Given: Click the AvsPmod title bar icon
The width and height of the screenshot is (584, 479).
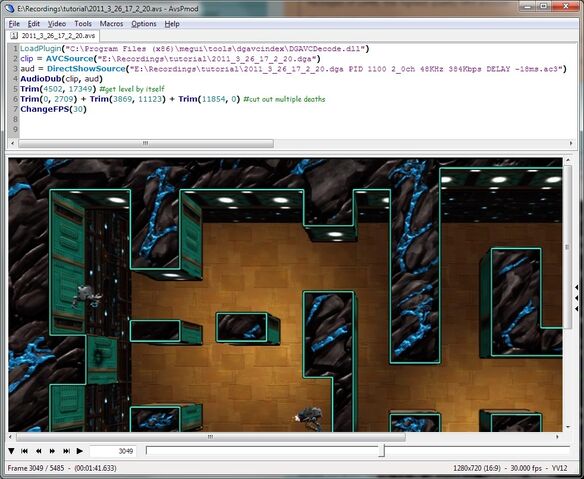Looking at the screenshot, I should pyautogui.click(x=10, y=8).
